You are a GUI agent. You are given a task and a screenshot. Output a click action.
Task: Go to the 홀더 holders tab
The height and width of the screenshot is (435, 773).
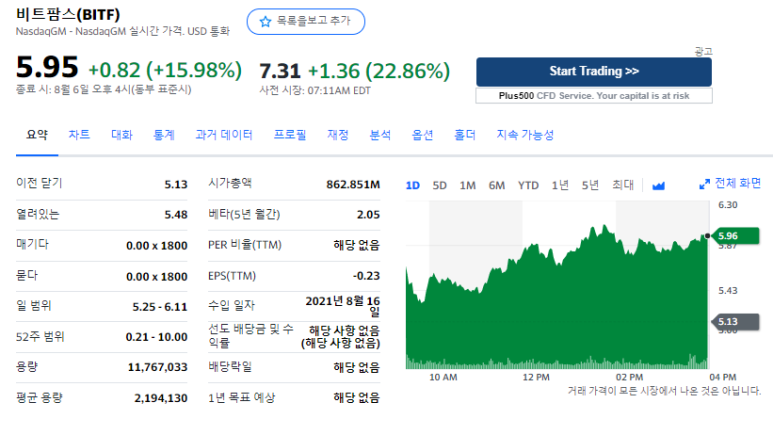point(464,135)
